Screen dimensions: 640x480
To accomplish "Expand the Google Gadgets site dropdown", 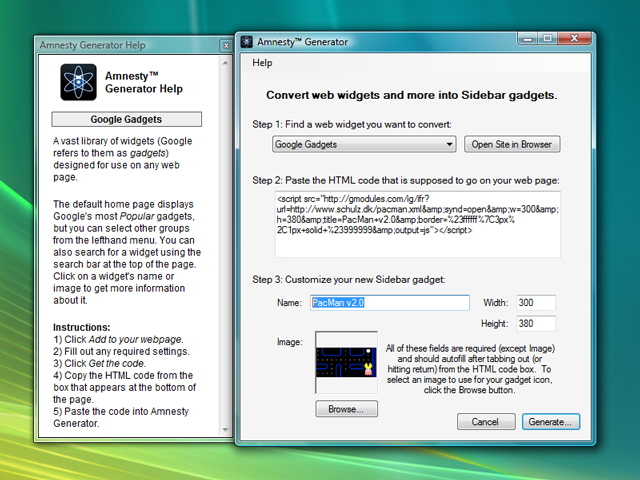I will [364, 144].
